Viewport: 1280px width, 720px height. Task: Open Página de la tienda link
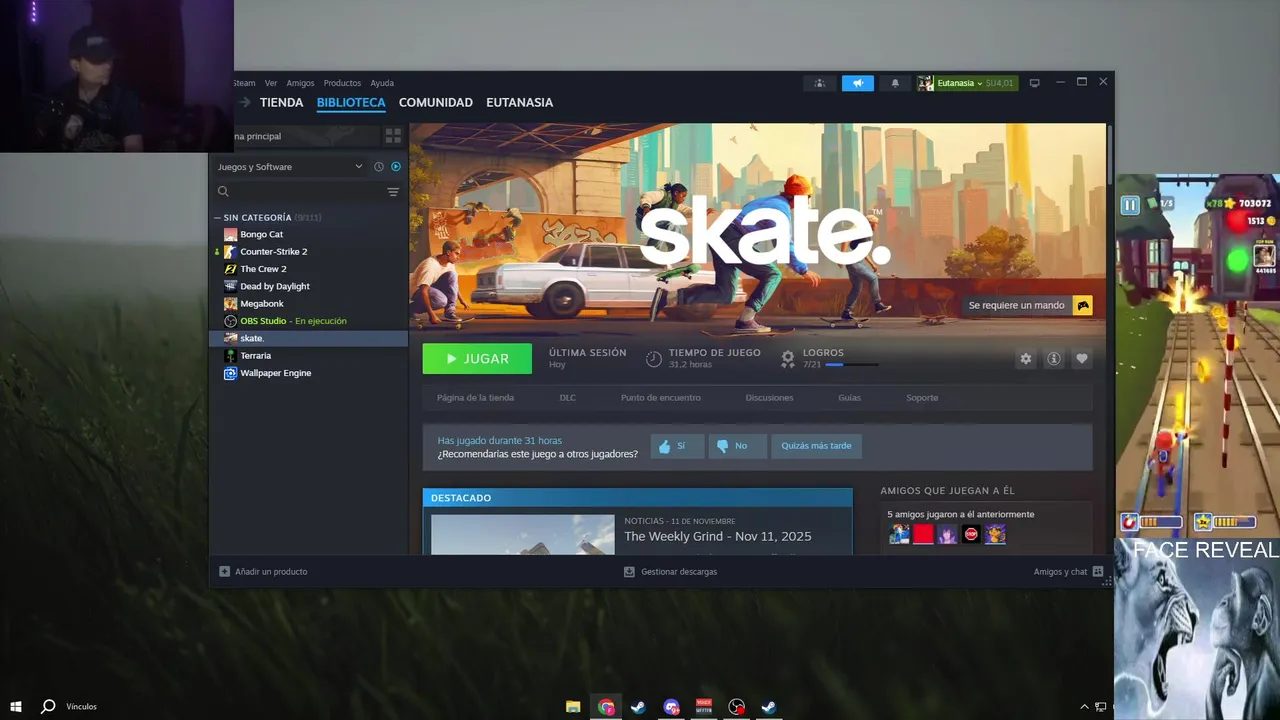[475, 397]
